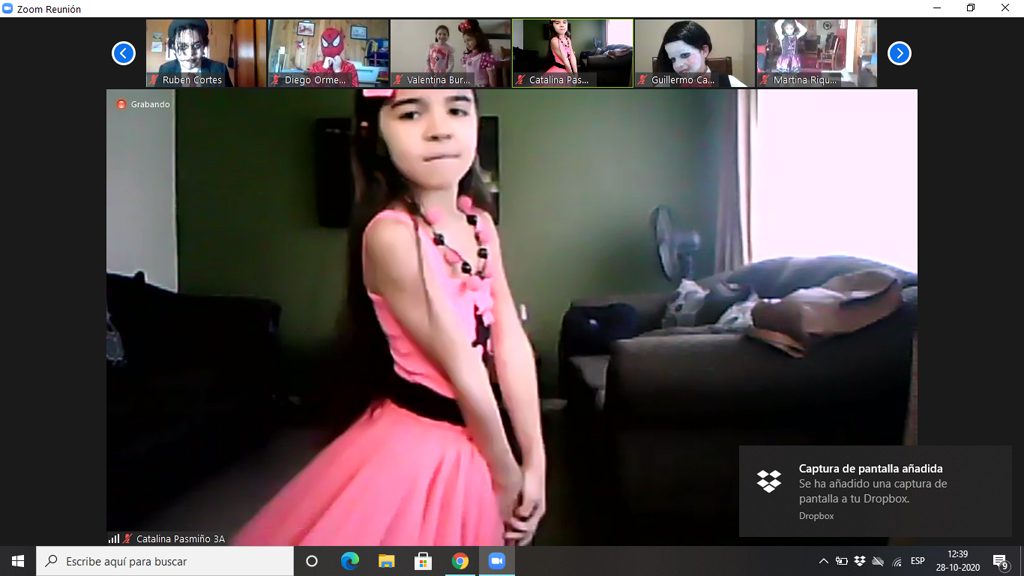Open Microsoft Edge from taskbar
1024x576 pixels.
click(350, 561)
